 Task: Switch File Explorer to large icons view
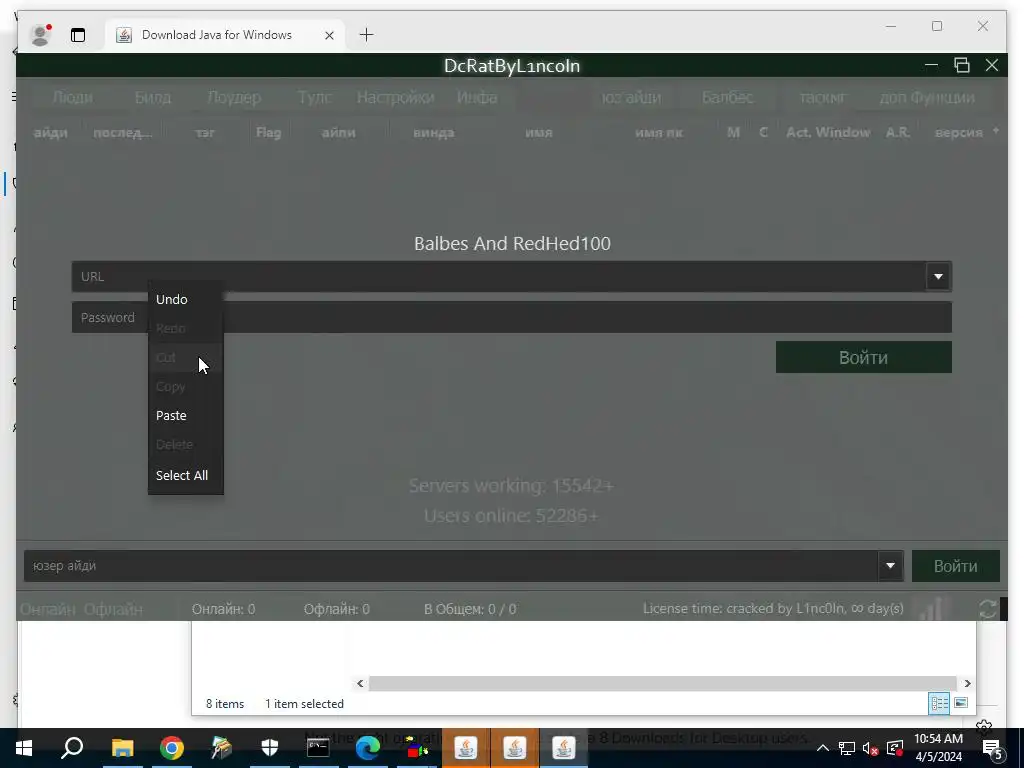coord(961,703)
